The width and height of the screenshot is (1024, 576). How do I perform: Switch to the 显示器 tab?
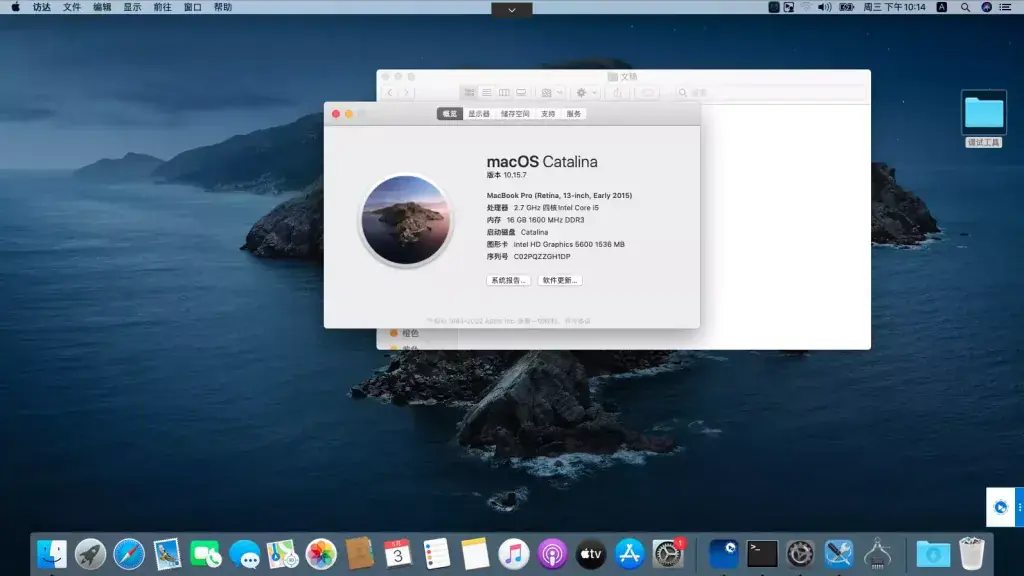click(479, 114)
